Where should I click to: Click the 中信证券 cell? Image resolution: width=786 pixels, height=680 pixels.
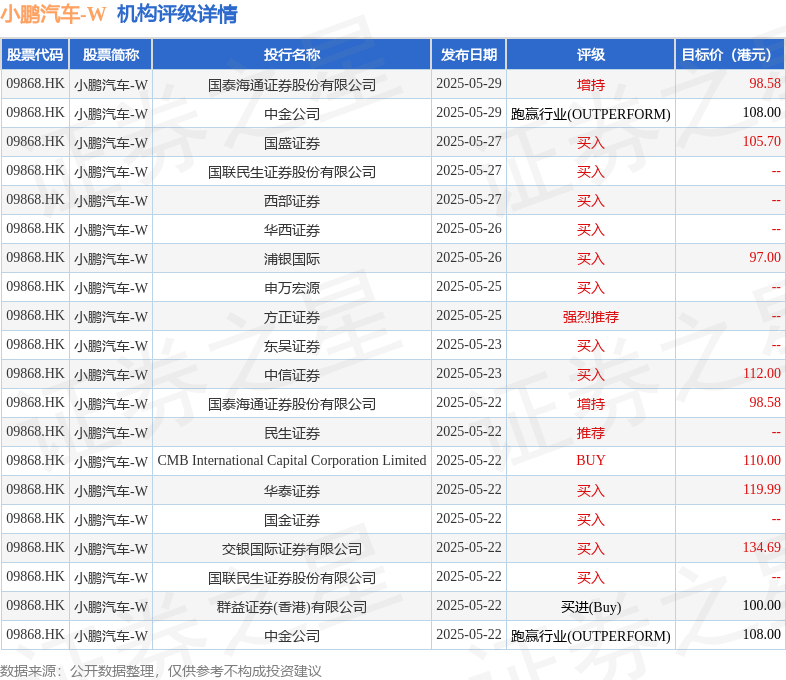click(292, 375)
